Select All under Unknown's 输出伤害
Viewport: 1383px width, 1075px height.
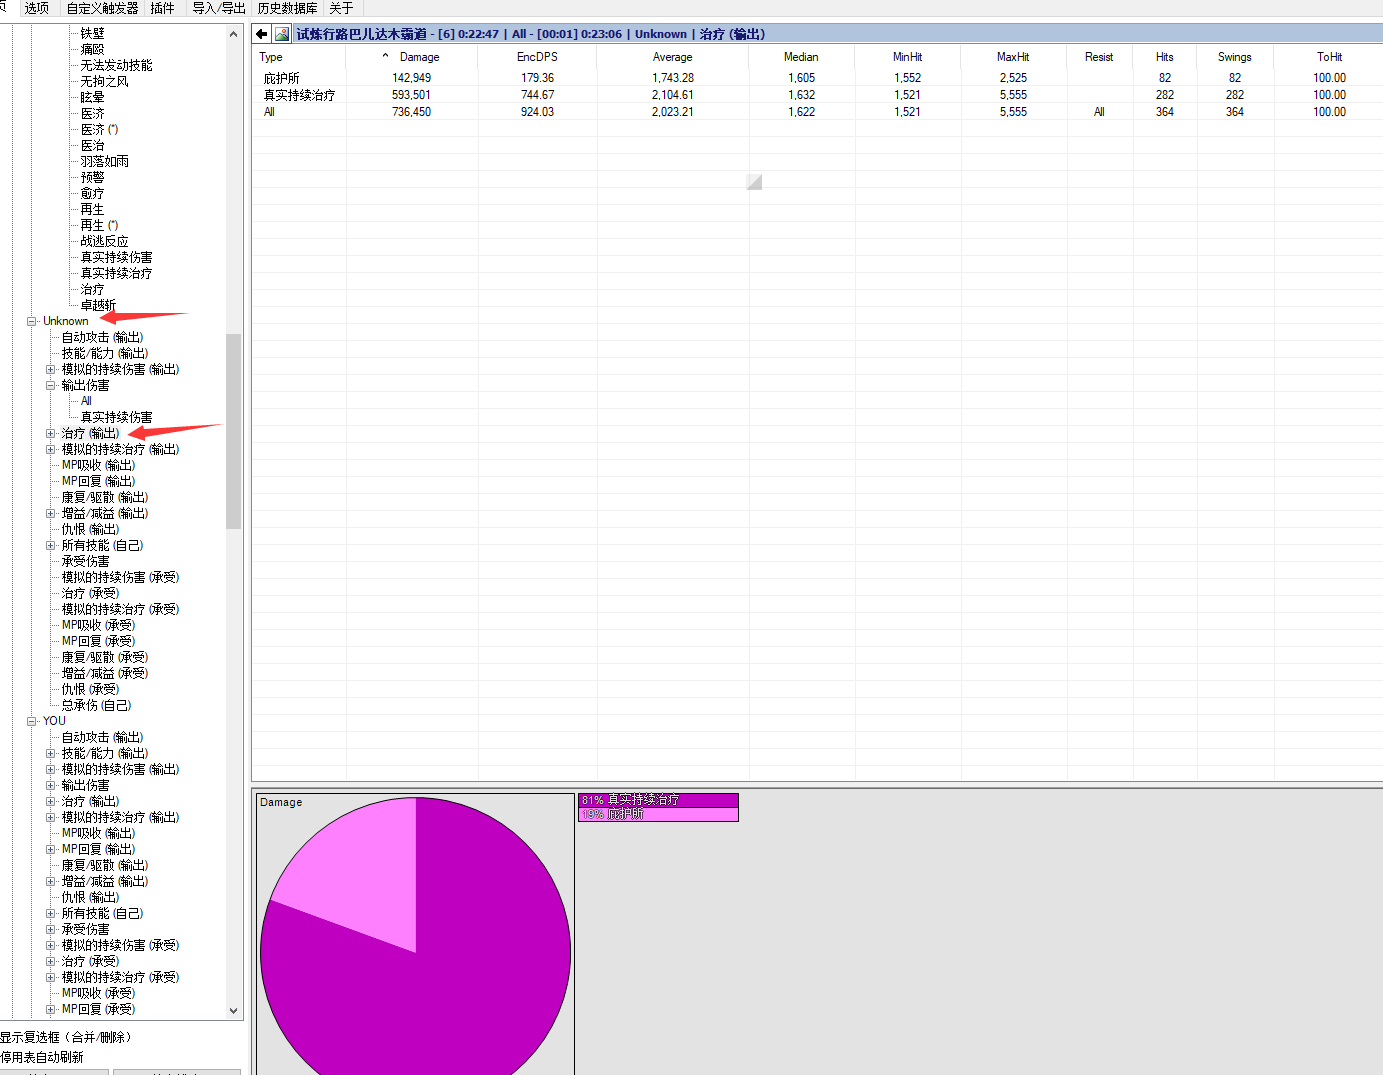coord(86,401)
